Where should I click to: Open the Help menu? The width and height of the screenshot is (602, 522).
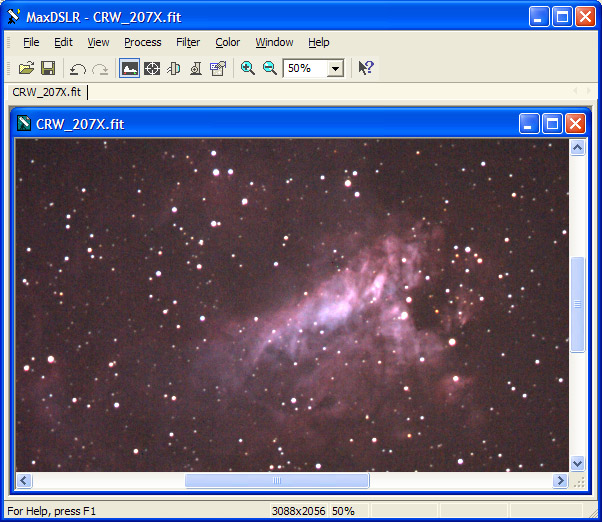coord(319,42)
